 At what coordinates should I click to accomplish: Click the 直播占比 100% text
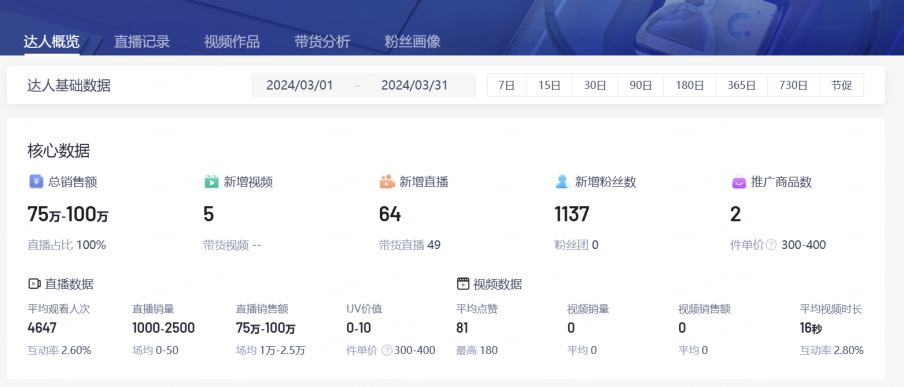tap(67, 245)
